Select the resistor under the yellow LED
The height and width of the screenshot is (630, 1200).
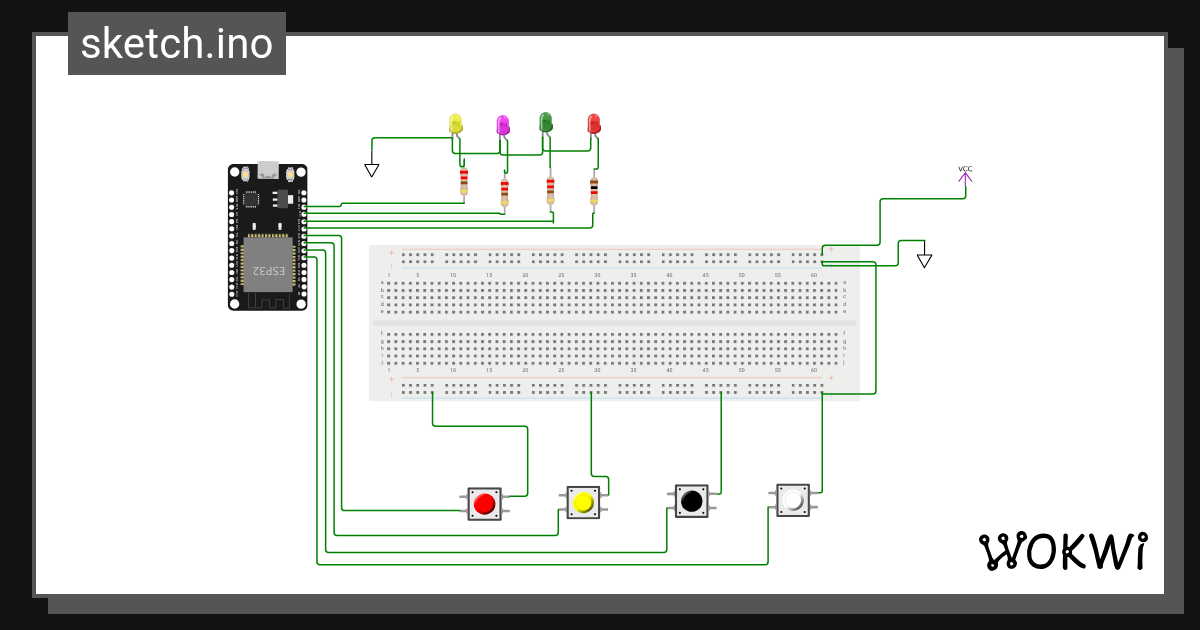click(x=464, y=183)
